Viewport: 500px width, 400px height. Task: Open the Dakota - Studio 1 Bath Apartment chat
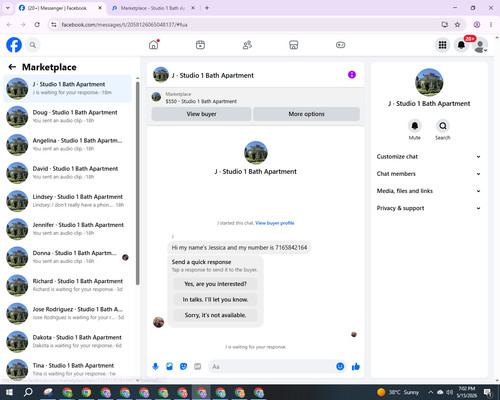coord(67,342)
